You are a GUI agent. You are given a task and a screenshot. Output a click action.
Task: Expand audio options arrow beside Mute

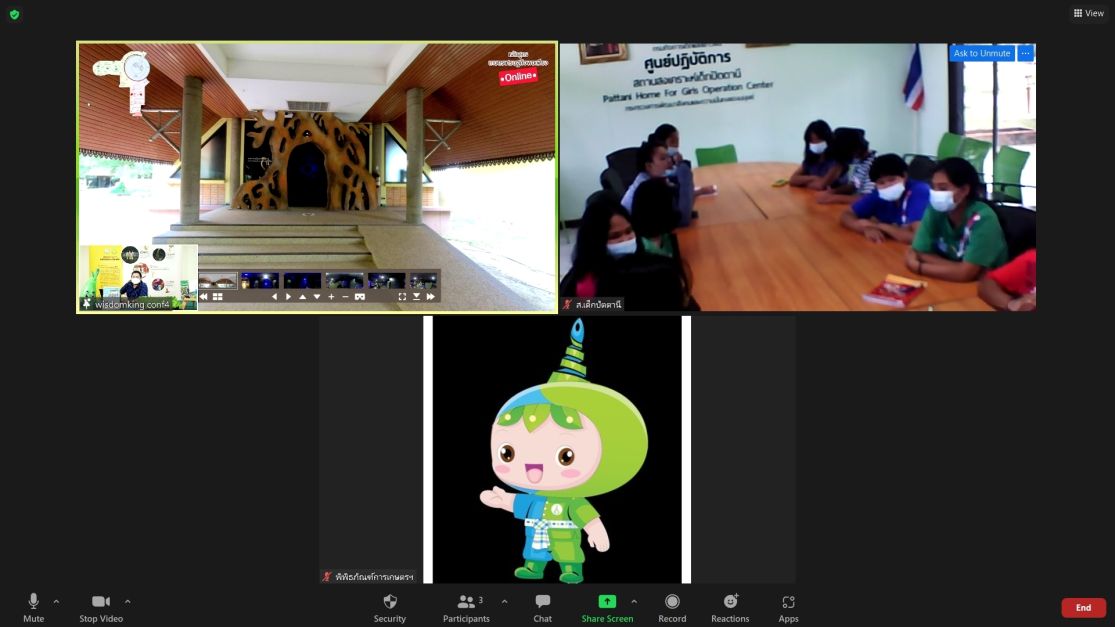point(56,601)
